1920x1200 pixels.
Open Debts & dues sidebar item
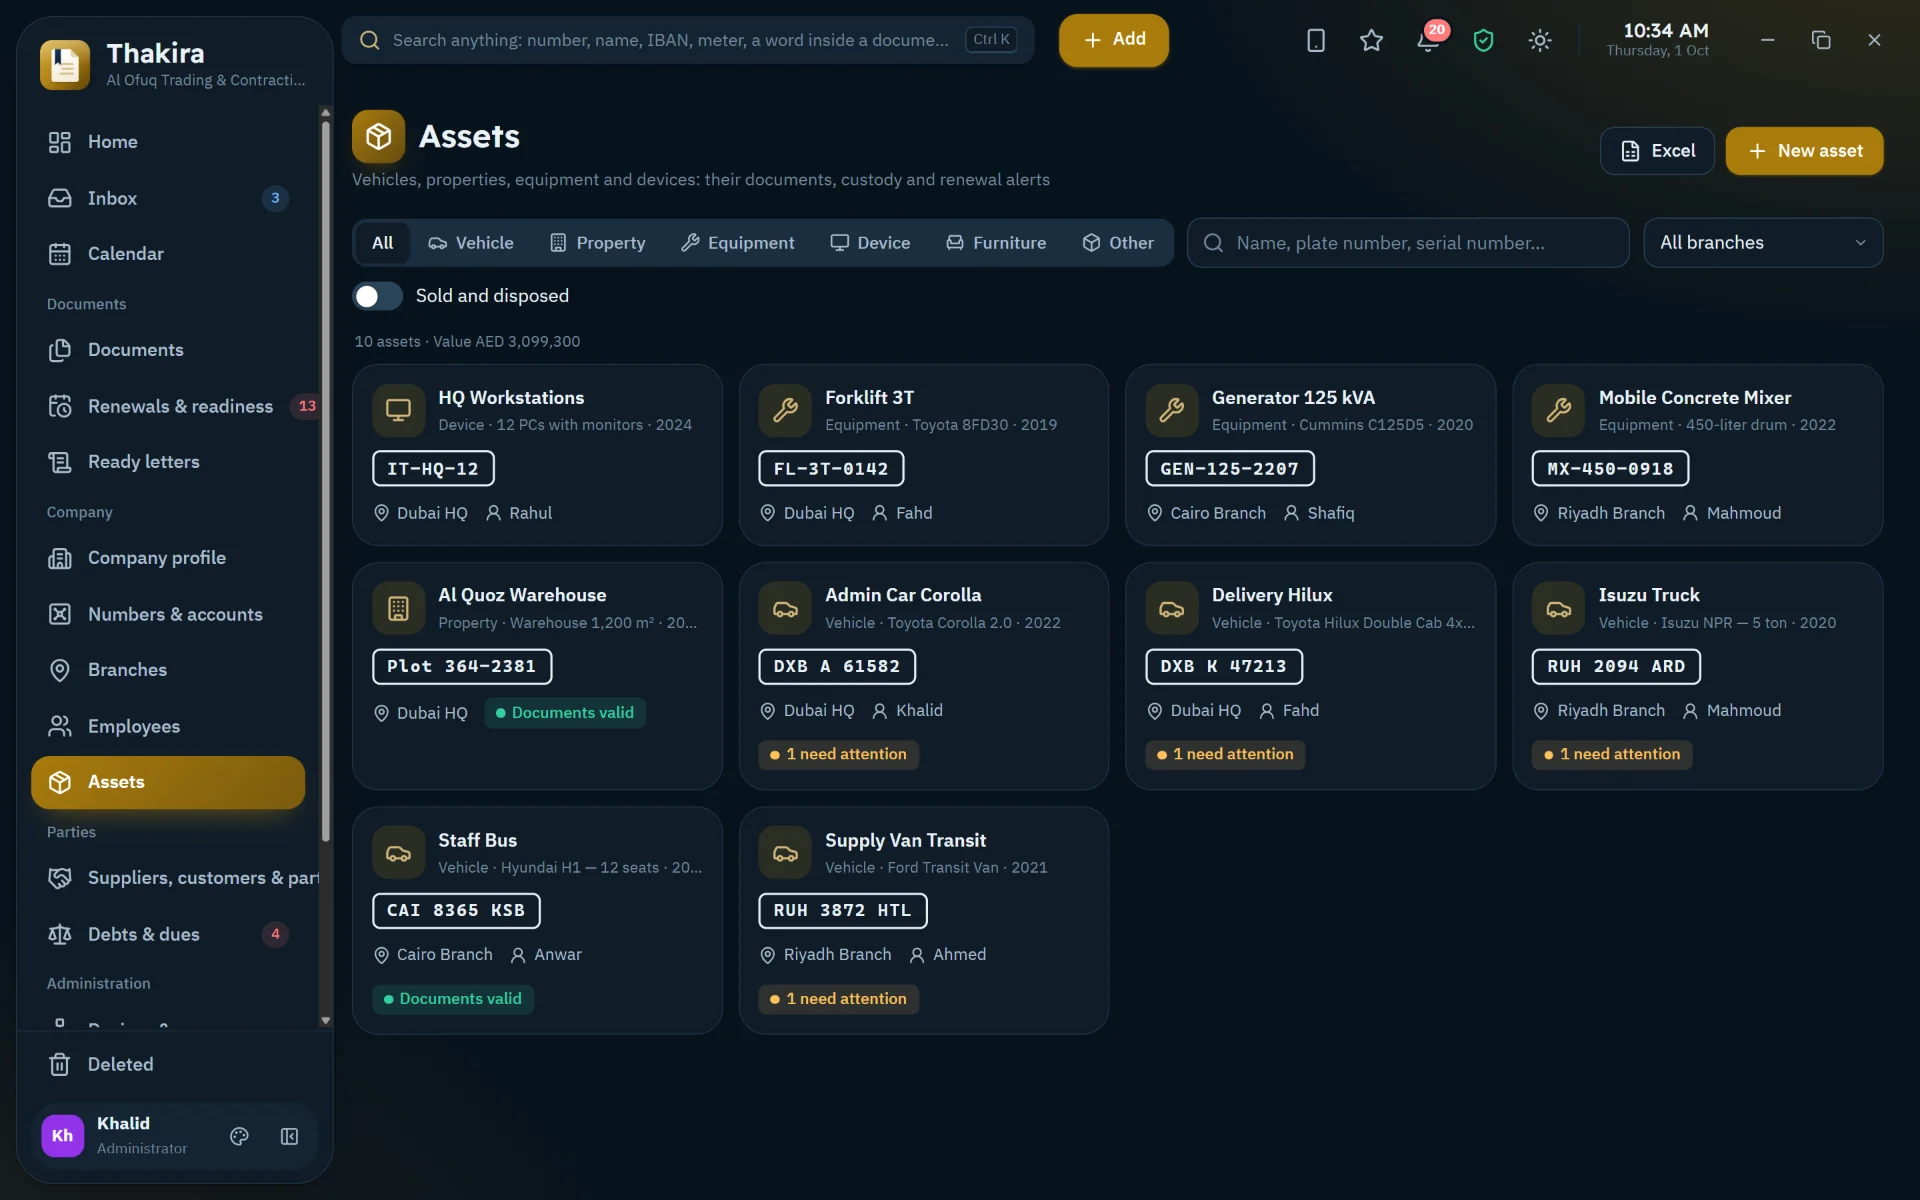click(x=168, y=934)
